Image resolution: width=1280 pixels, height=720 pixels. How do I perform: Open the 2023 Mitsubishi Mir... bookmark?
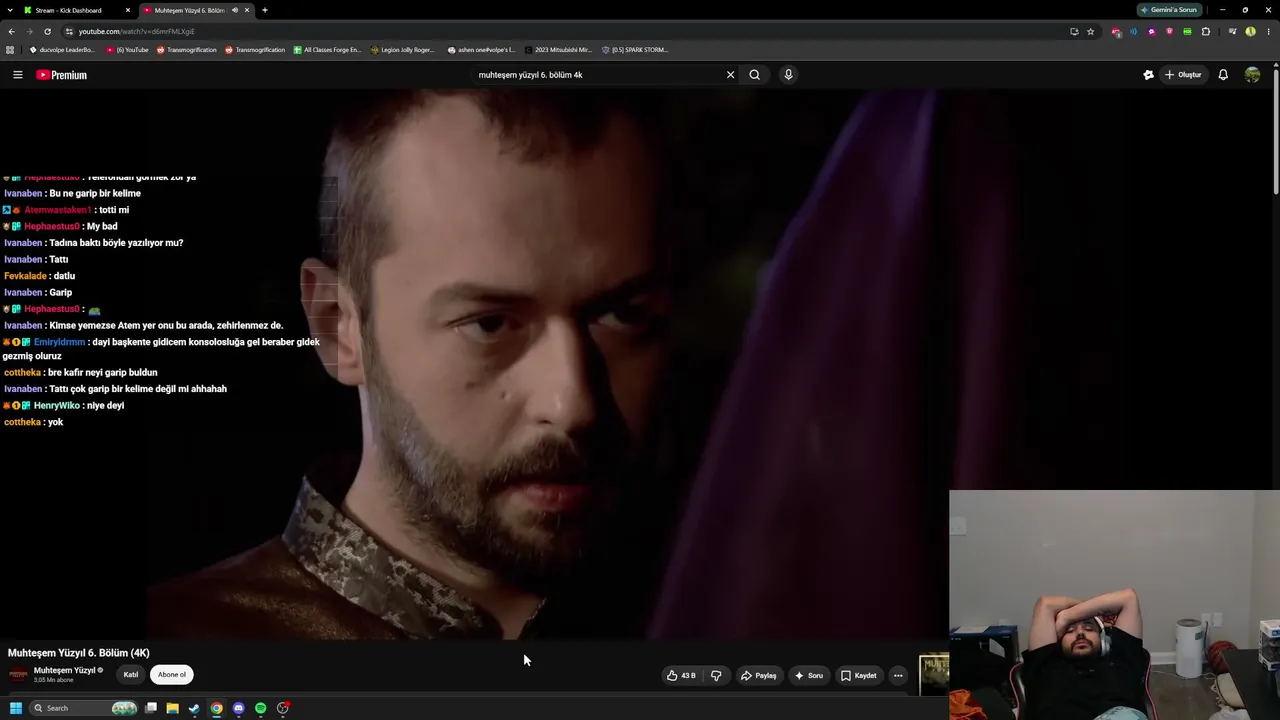(558, 50)
